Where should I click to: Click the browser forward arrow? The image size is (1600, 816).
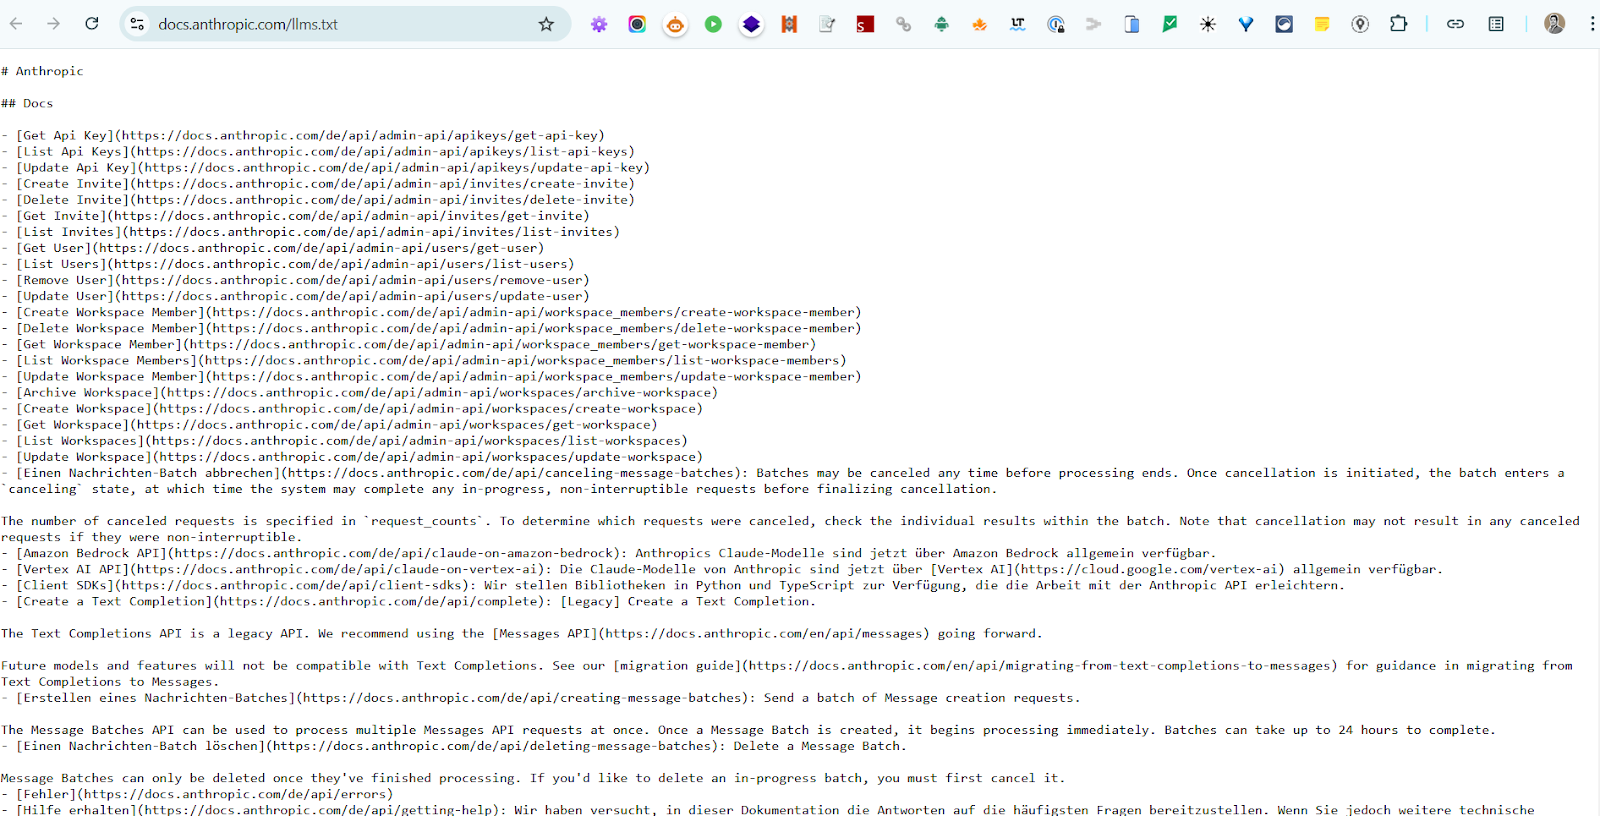coord(54,24)
